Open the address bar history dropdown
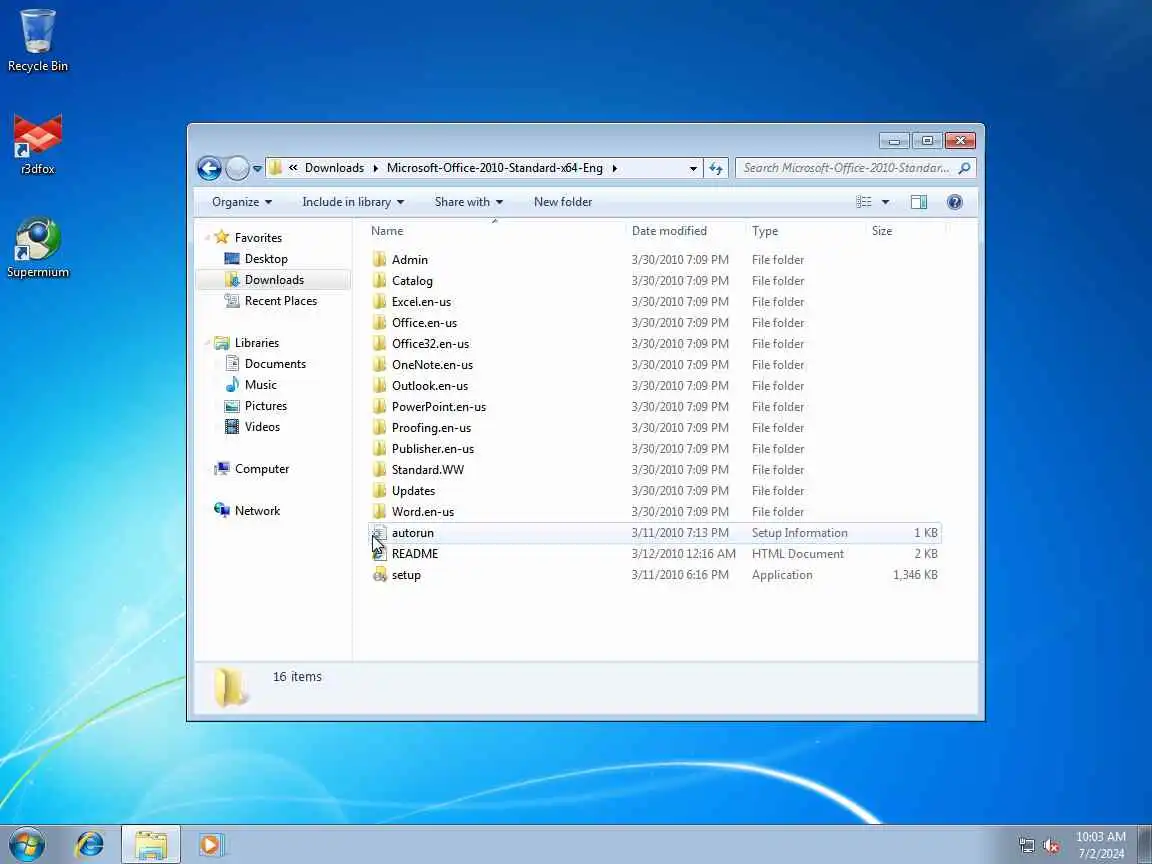The width and height of the screenshot is (1152, 864). 693,168
